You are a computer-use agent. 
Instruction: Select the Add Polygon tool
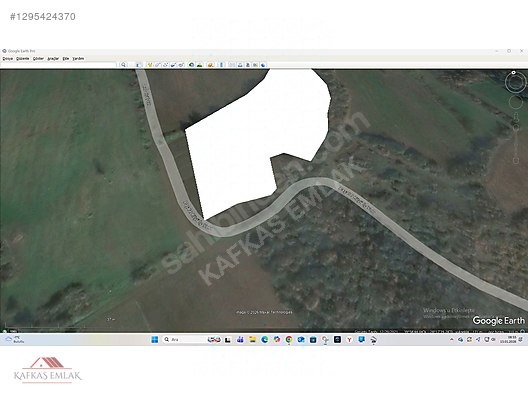[x=157, y=65]
